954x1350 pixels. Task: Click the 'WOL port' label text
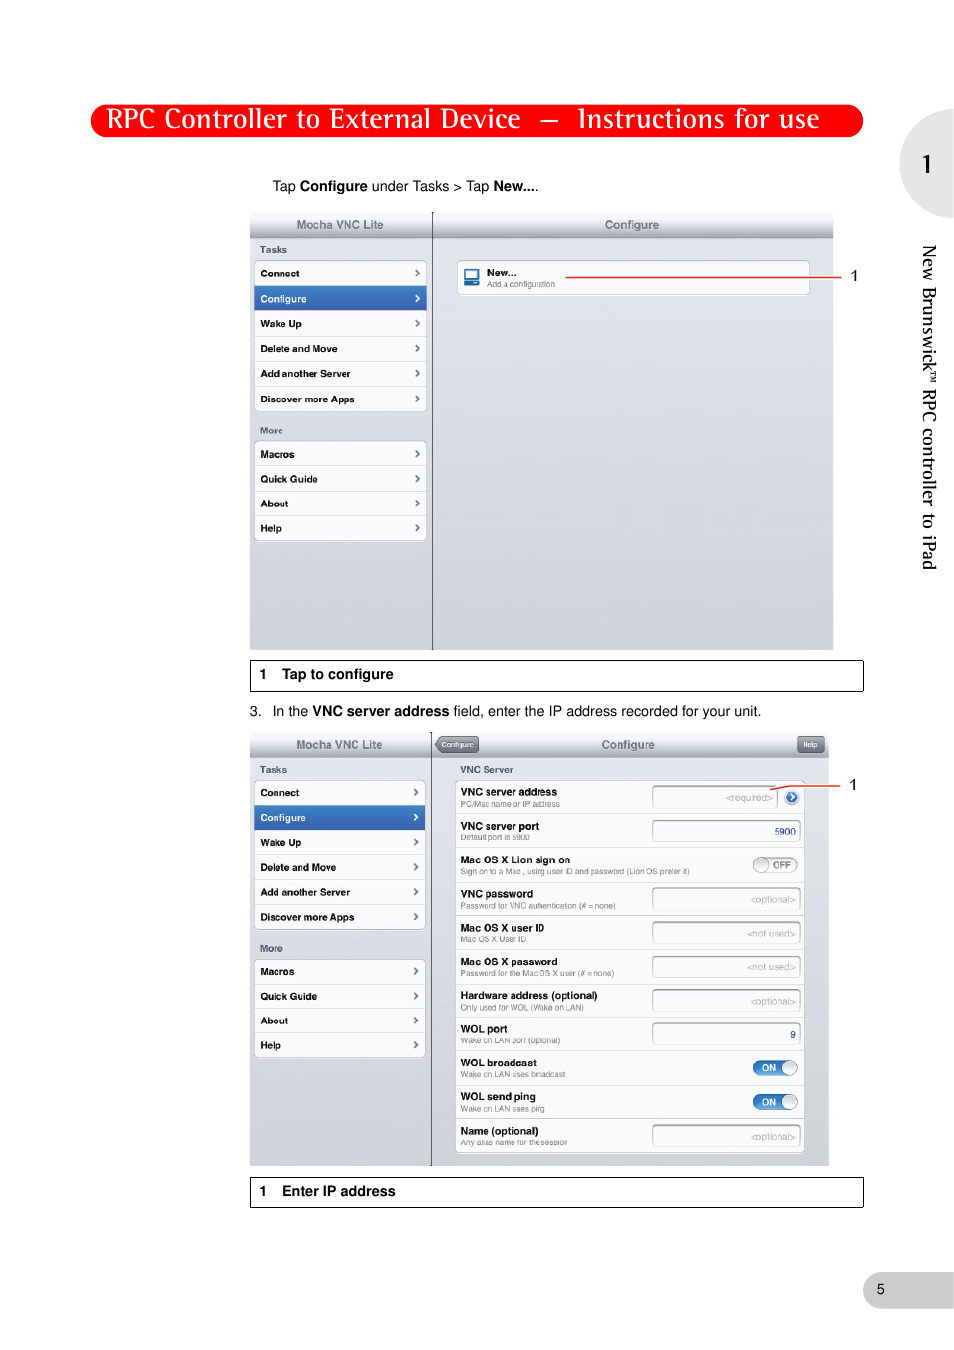click(484, 1029)
